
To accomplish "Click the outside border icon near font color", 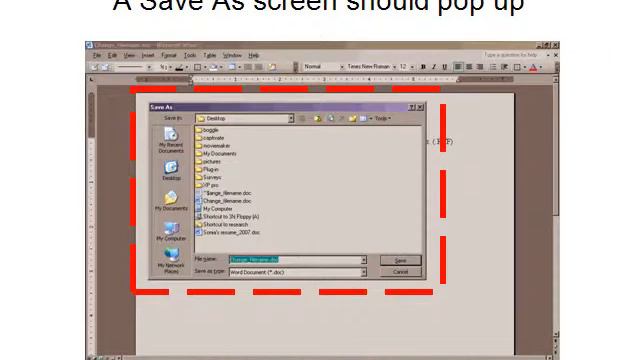I will click(517, 67).
